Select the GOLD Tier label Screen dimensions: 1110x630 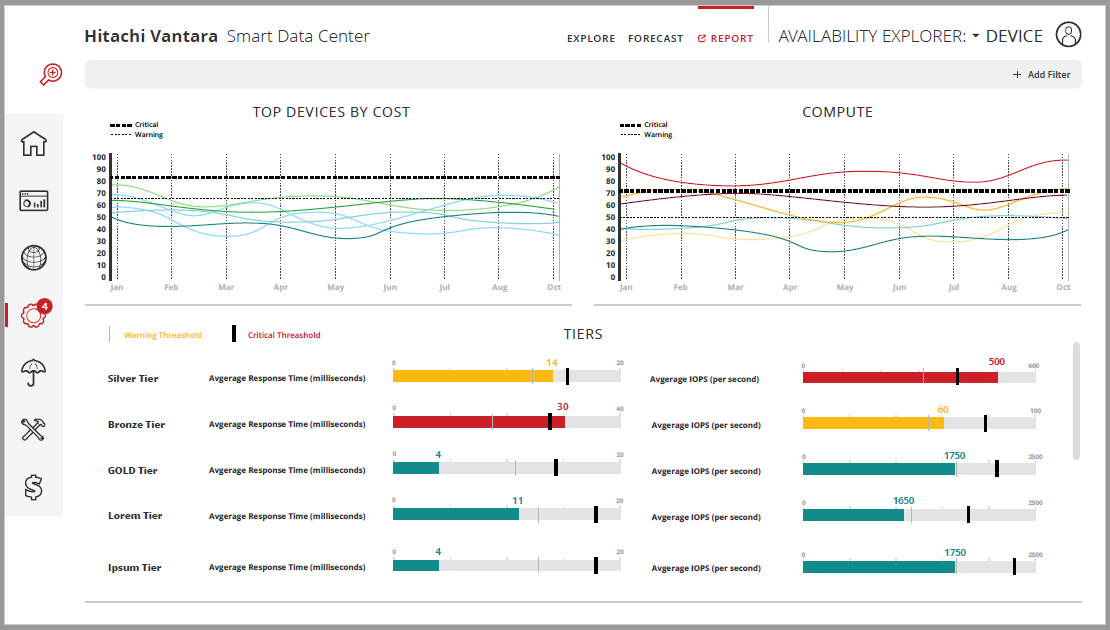click(x=132, y=471)
